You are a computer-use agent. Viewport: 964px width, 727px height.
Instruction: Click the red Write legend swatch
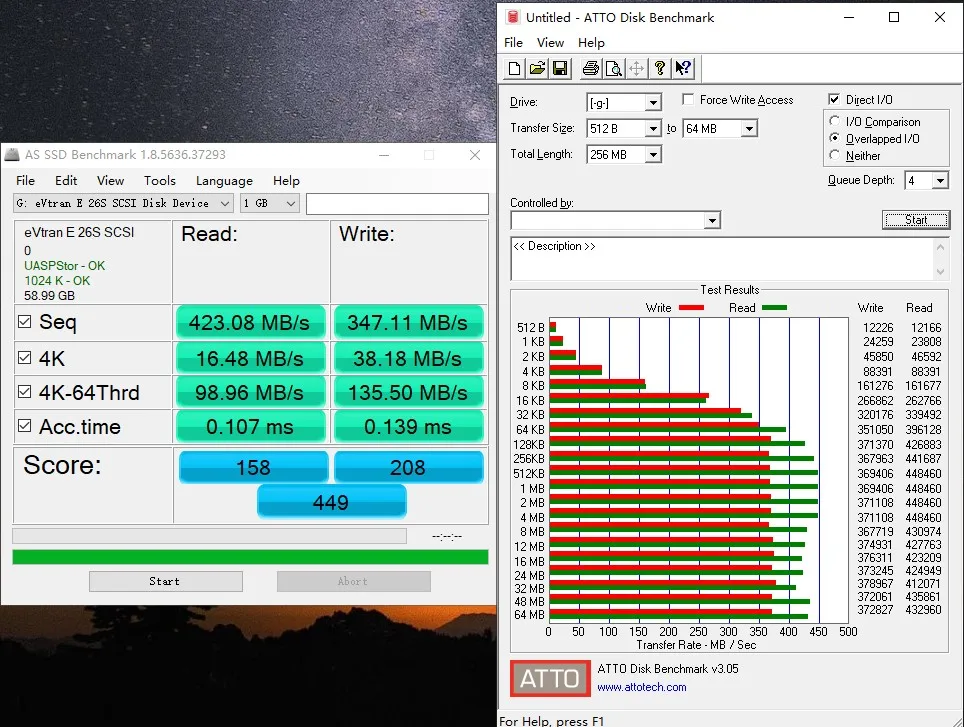click(x=691, y=308)
